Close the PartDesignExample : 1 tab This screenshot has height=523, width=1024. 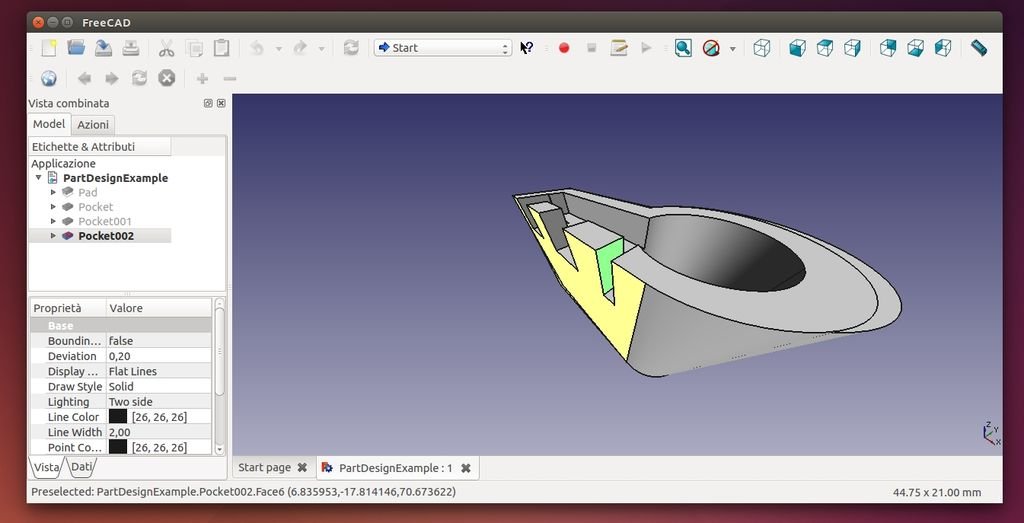(466, 468)
